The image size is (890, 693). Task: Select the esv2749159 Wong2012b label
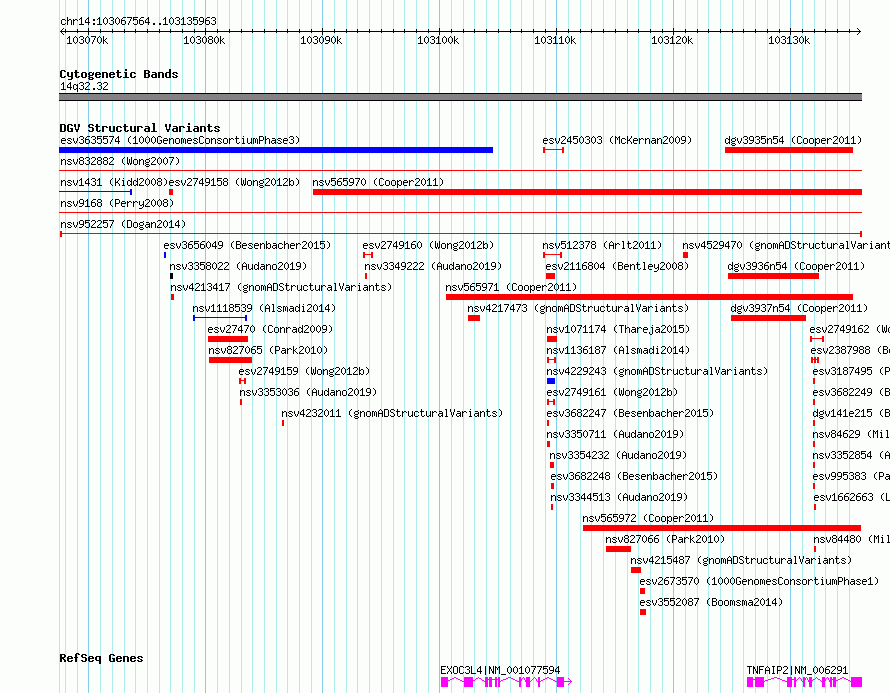tap(304, 371)
